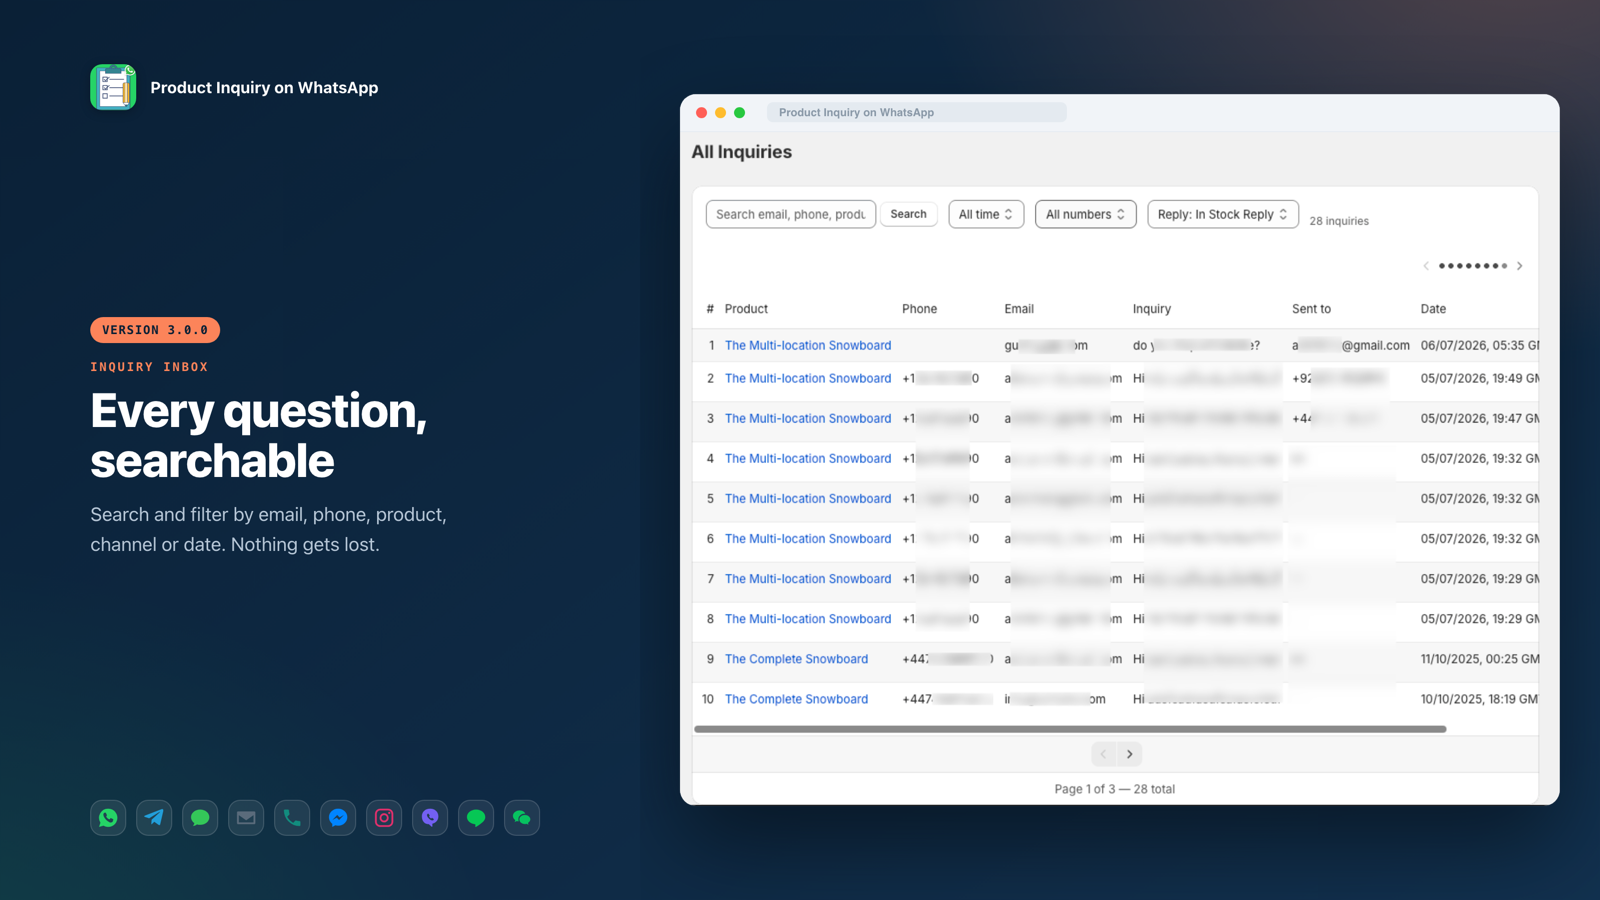Click the date 06/07/2026, 05:35 cell
1600x900 pixels.
[1480, 345]
